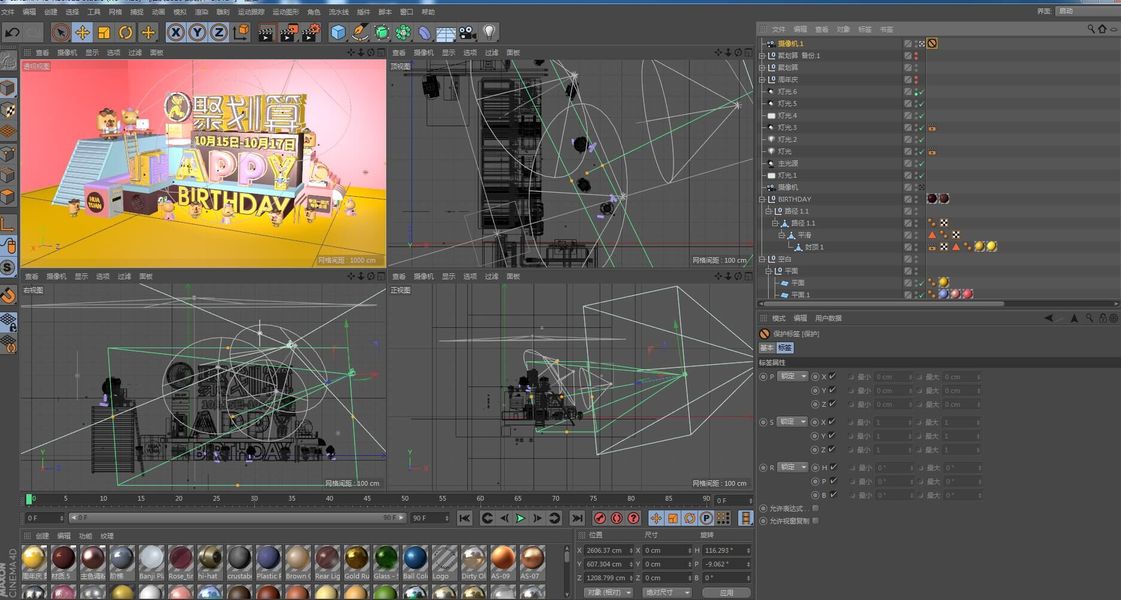Screen dimensions: 1121x600
Task: Click the green Array modeling icon
Action: 403,32
